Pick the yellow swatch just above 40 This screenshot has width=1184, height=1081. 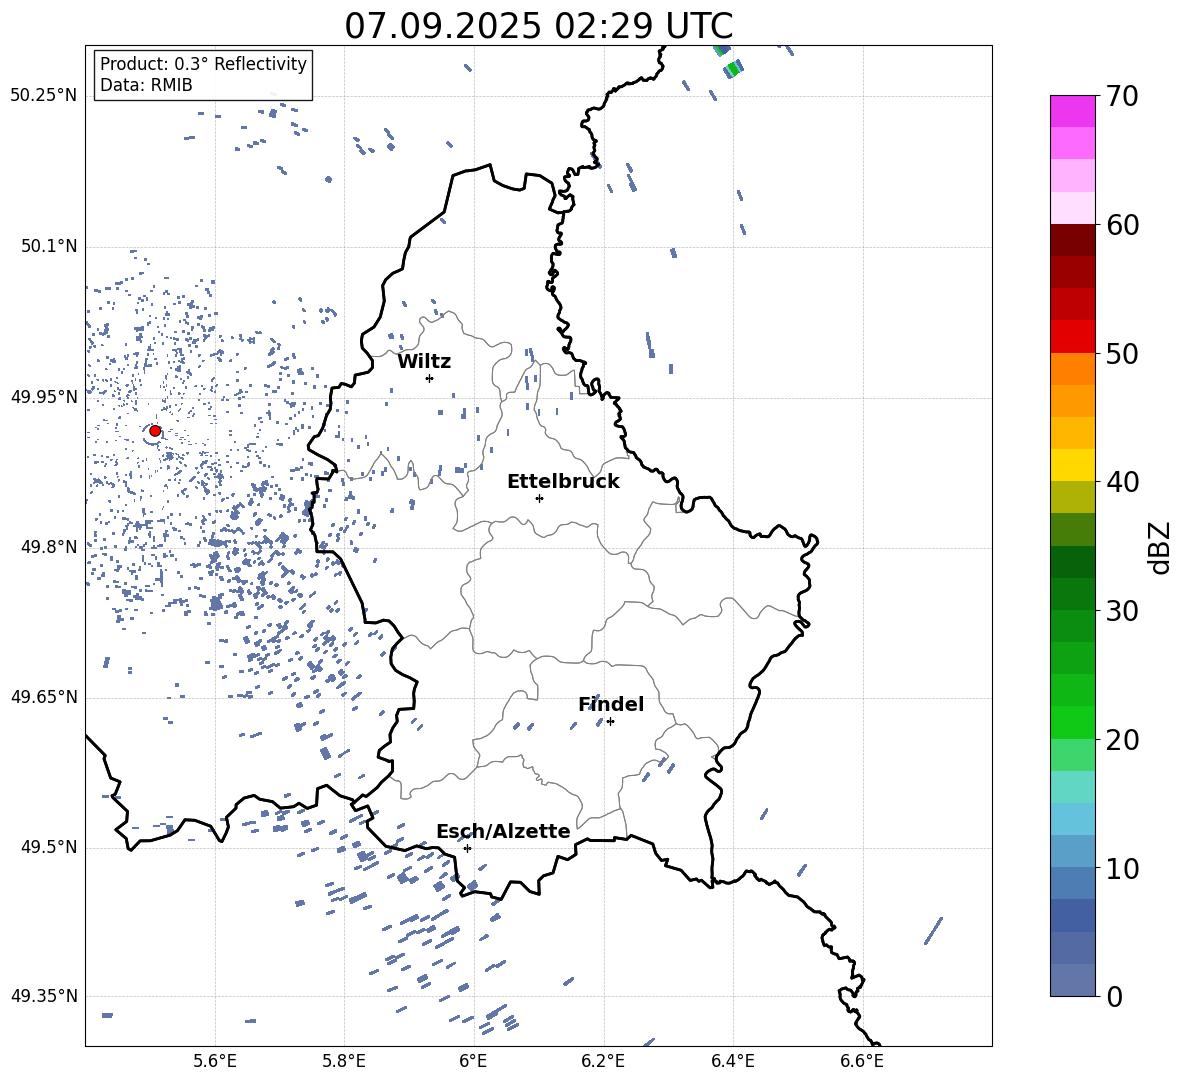click(x=1072, y=465)
